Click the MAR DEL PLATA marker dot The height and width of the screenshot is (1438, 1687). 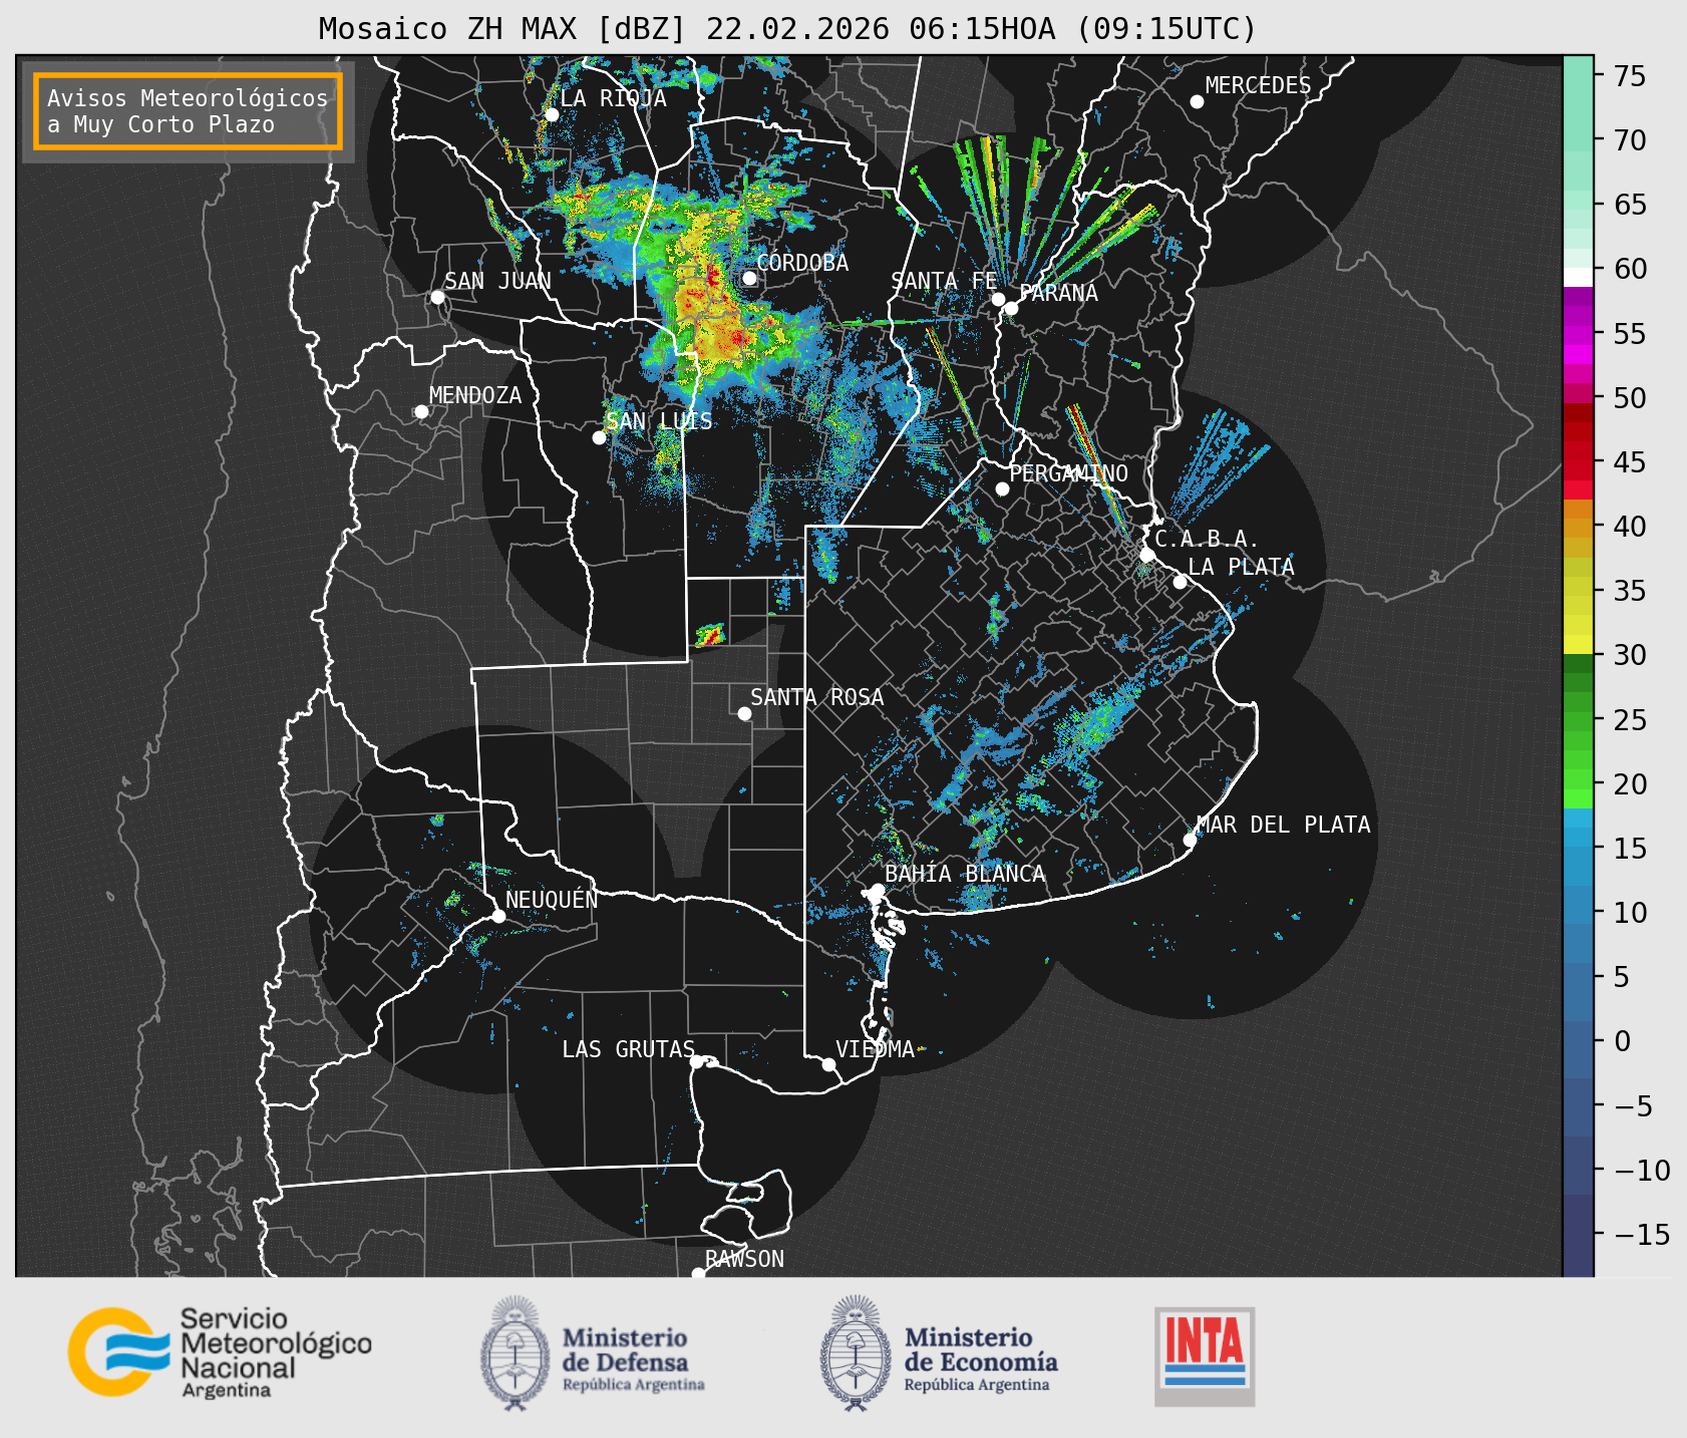[x=1189, y=840]
